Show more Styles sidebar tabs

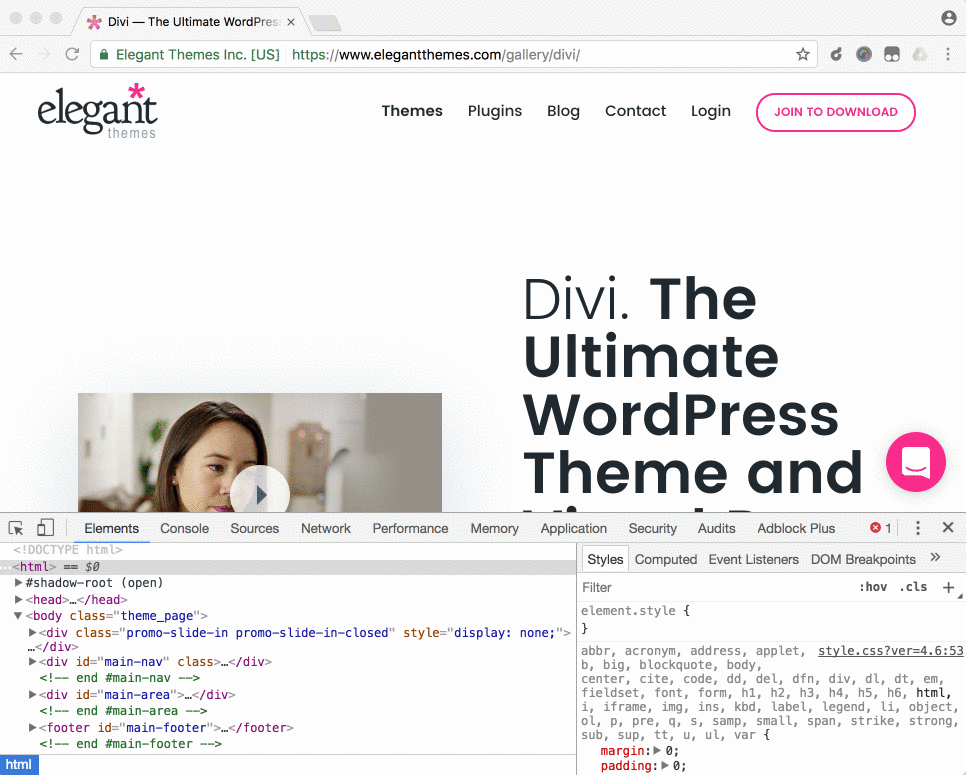click(936, 558)
